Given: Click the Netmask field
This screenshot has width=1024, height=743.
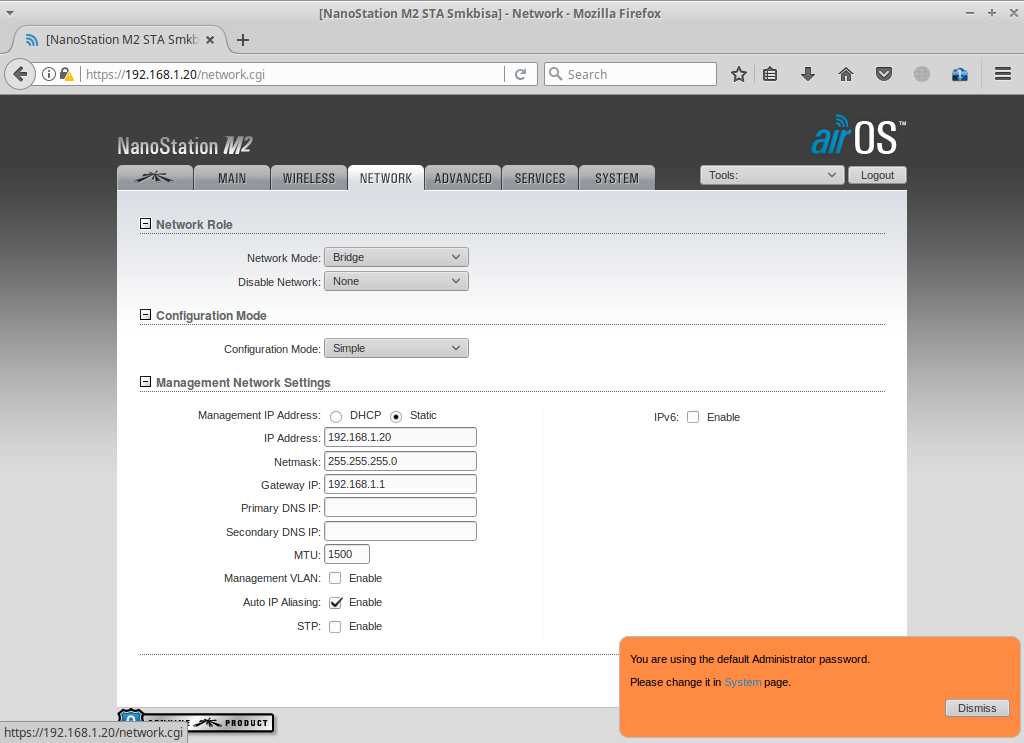Looking at the screenshot, I should coord(400,461).
